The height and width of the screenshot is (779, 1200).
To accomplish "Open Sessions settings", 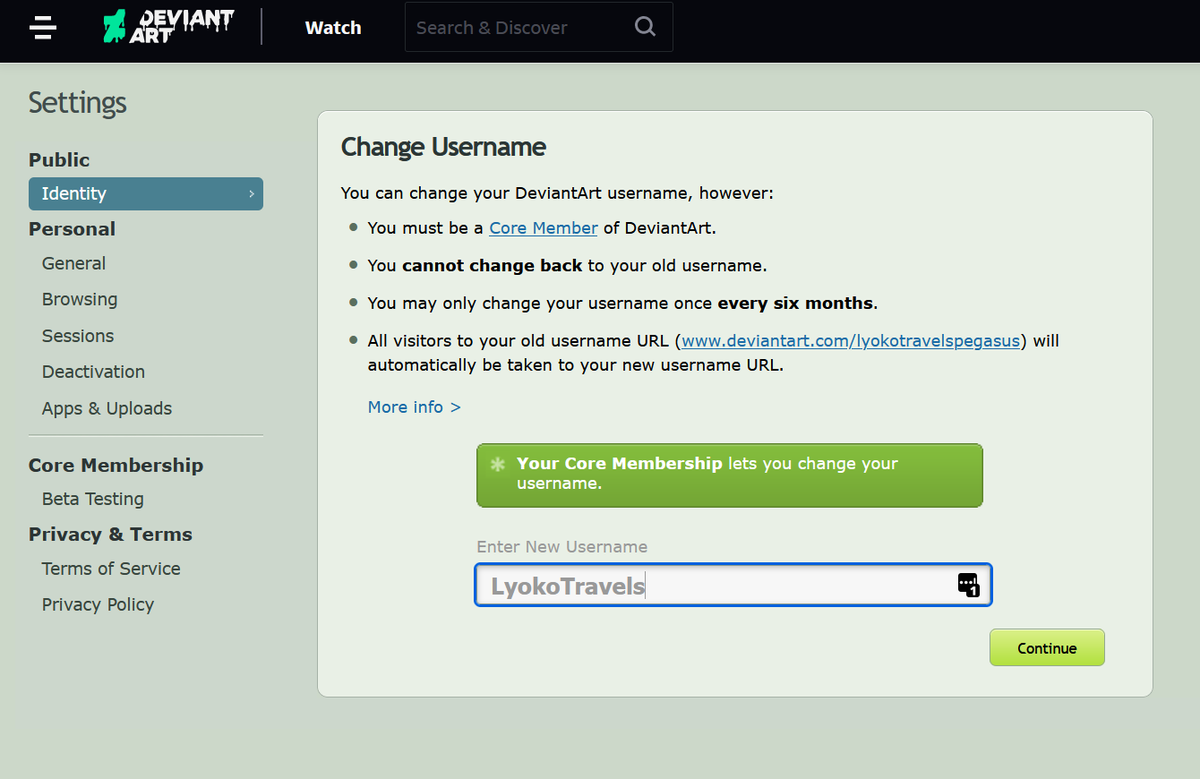I will click(x=78, y=336).
